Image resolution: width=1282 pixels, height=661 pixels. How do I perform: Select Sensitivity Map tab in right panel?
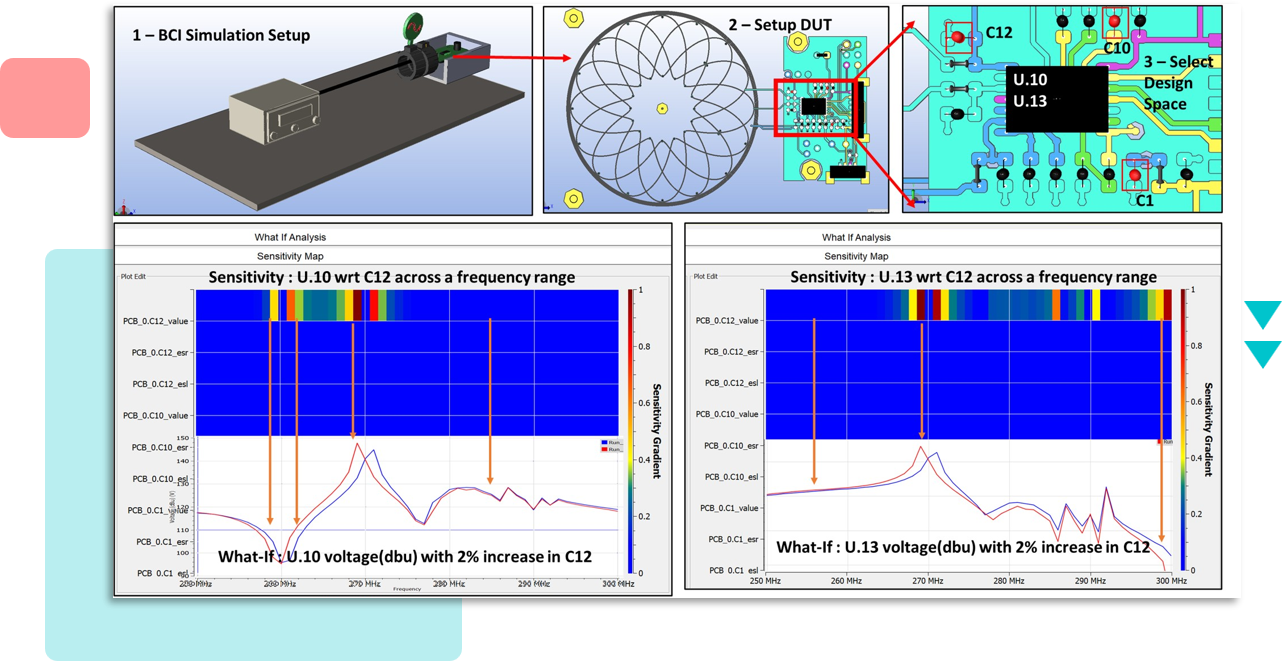[x=856, y=257]
